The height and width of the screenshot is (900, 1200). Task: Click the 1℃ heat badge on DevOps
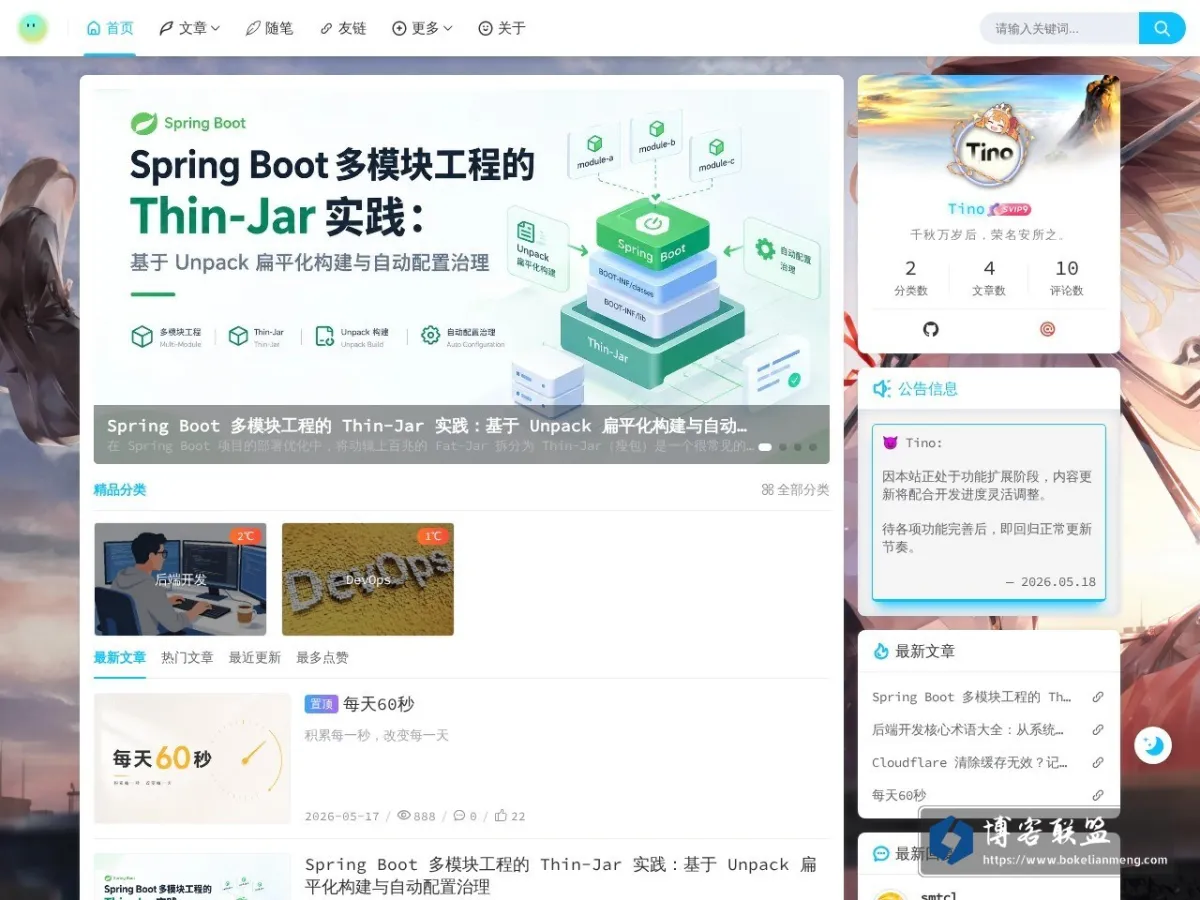433,536
